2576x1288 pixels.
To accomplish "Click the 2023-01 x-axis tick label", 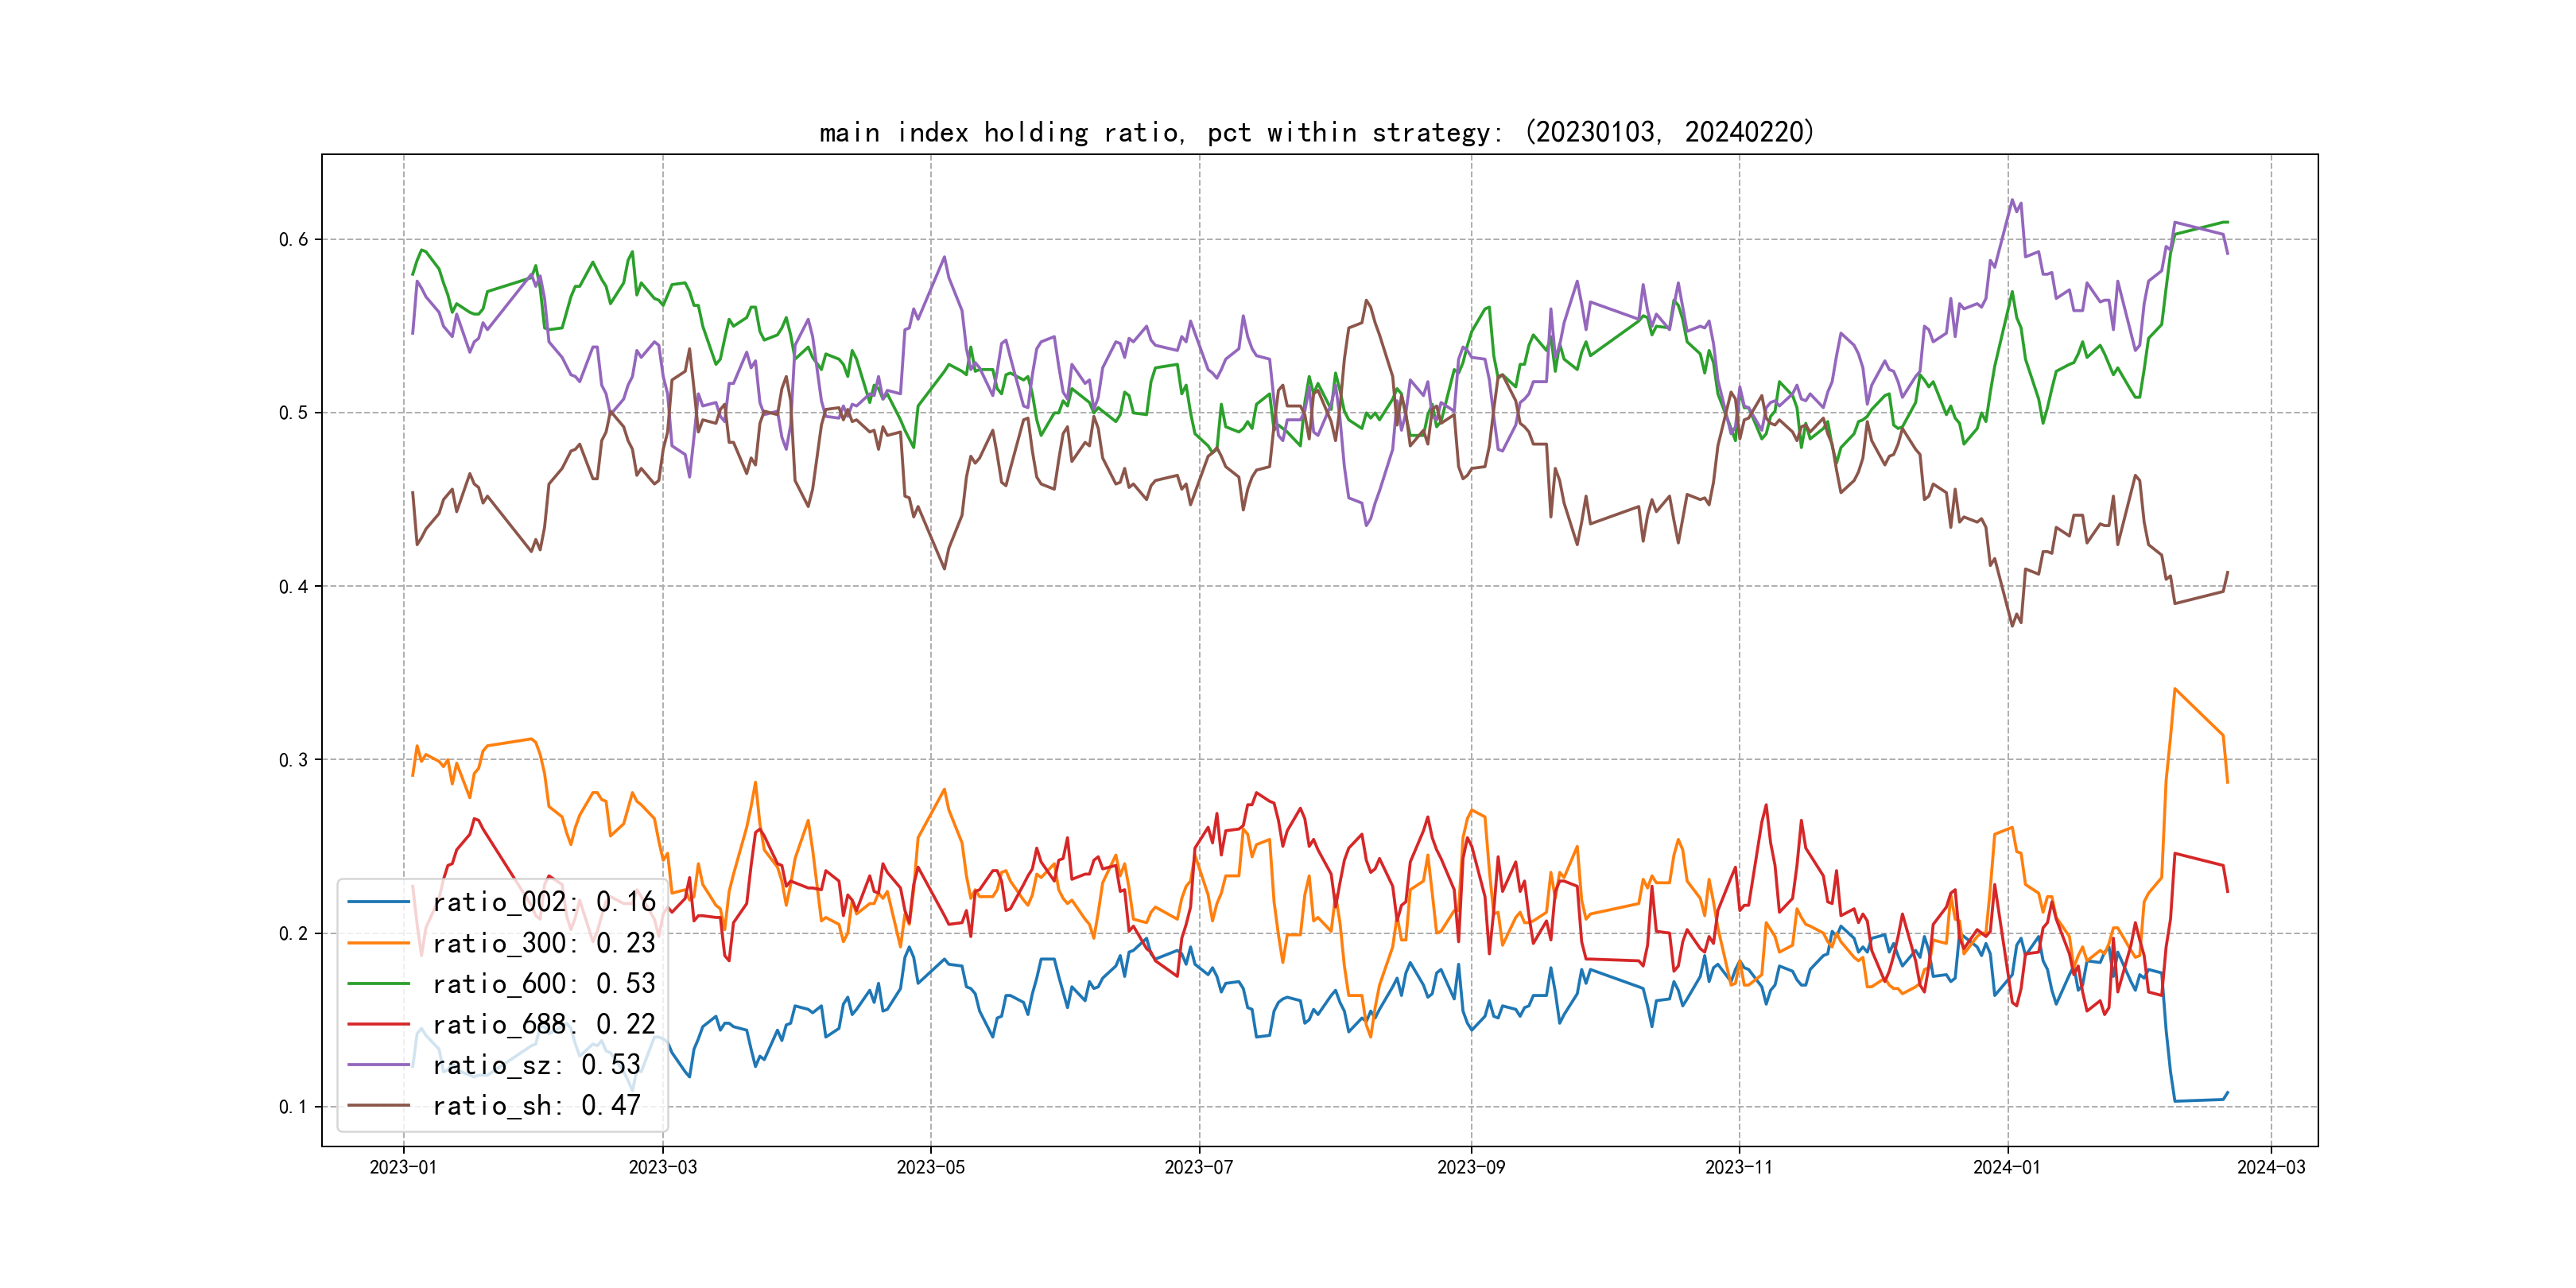I will 403,1167.
